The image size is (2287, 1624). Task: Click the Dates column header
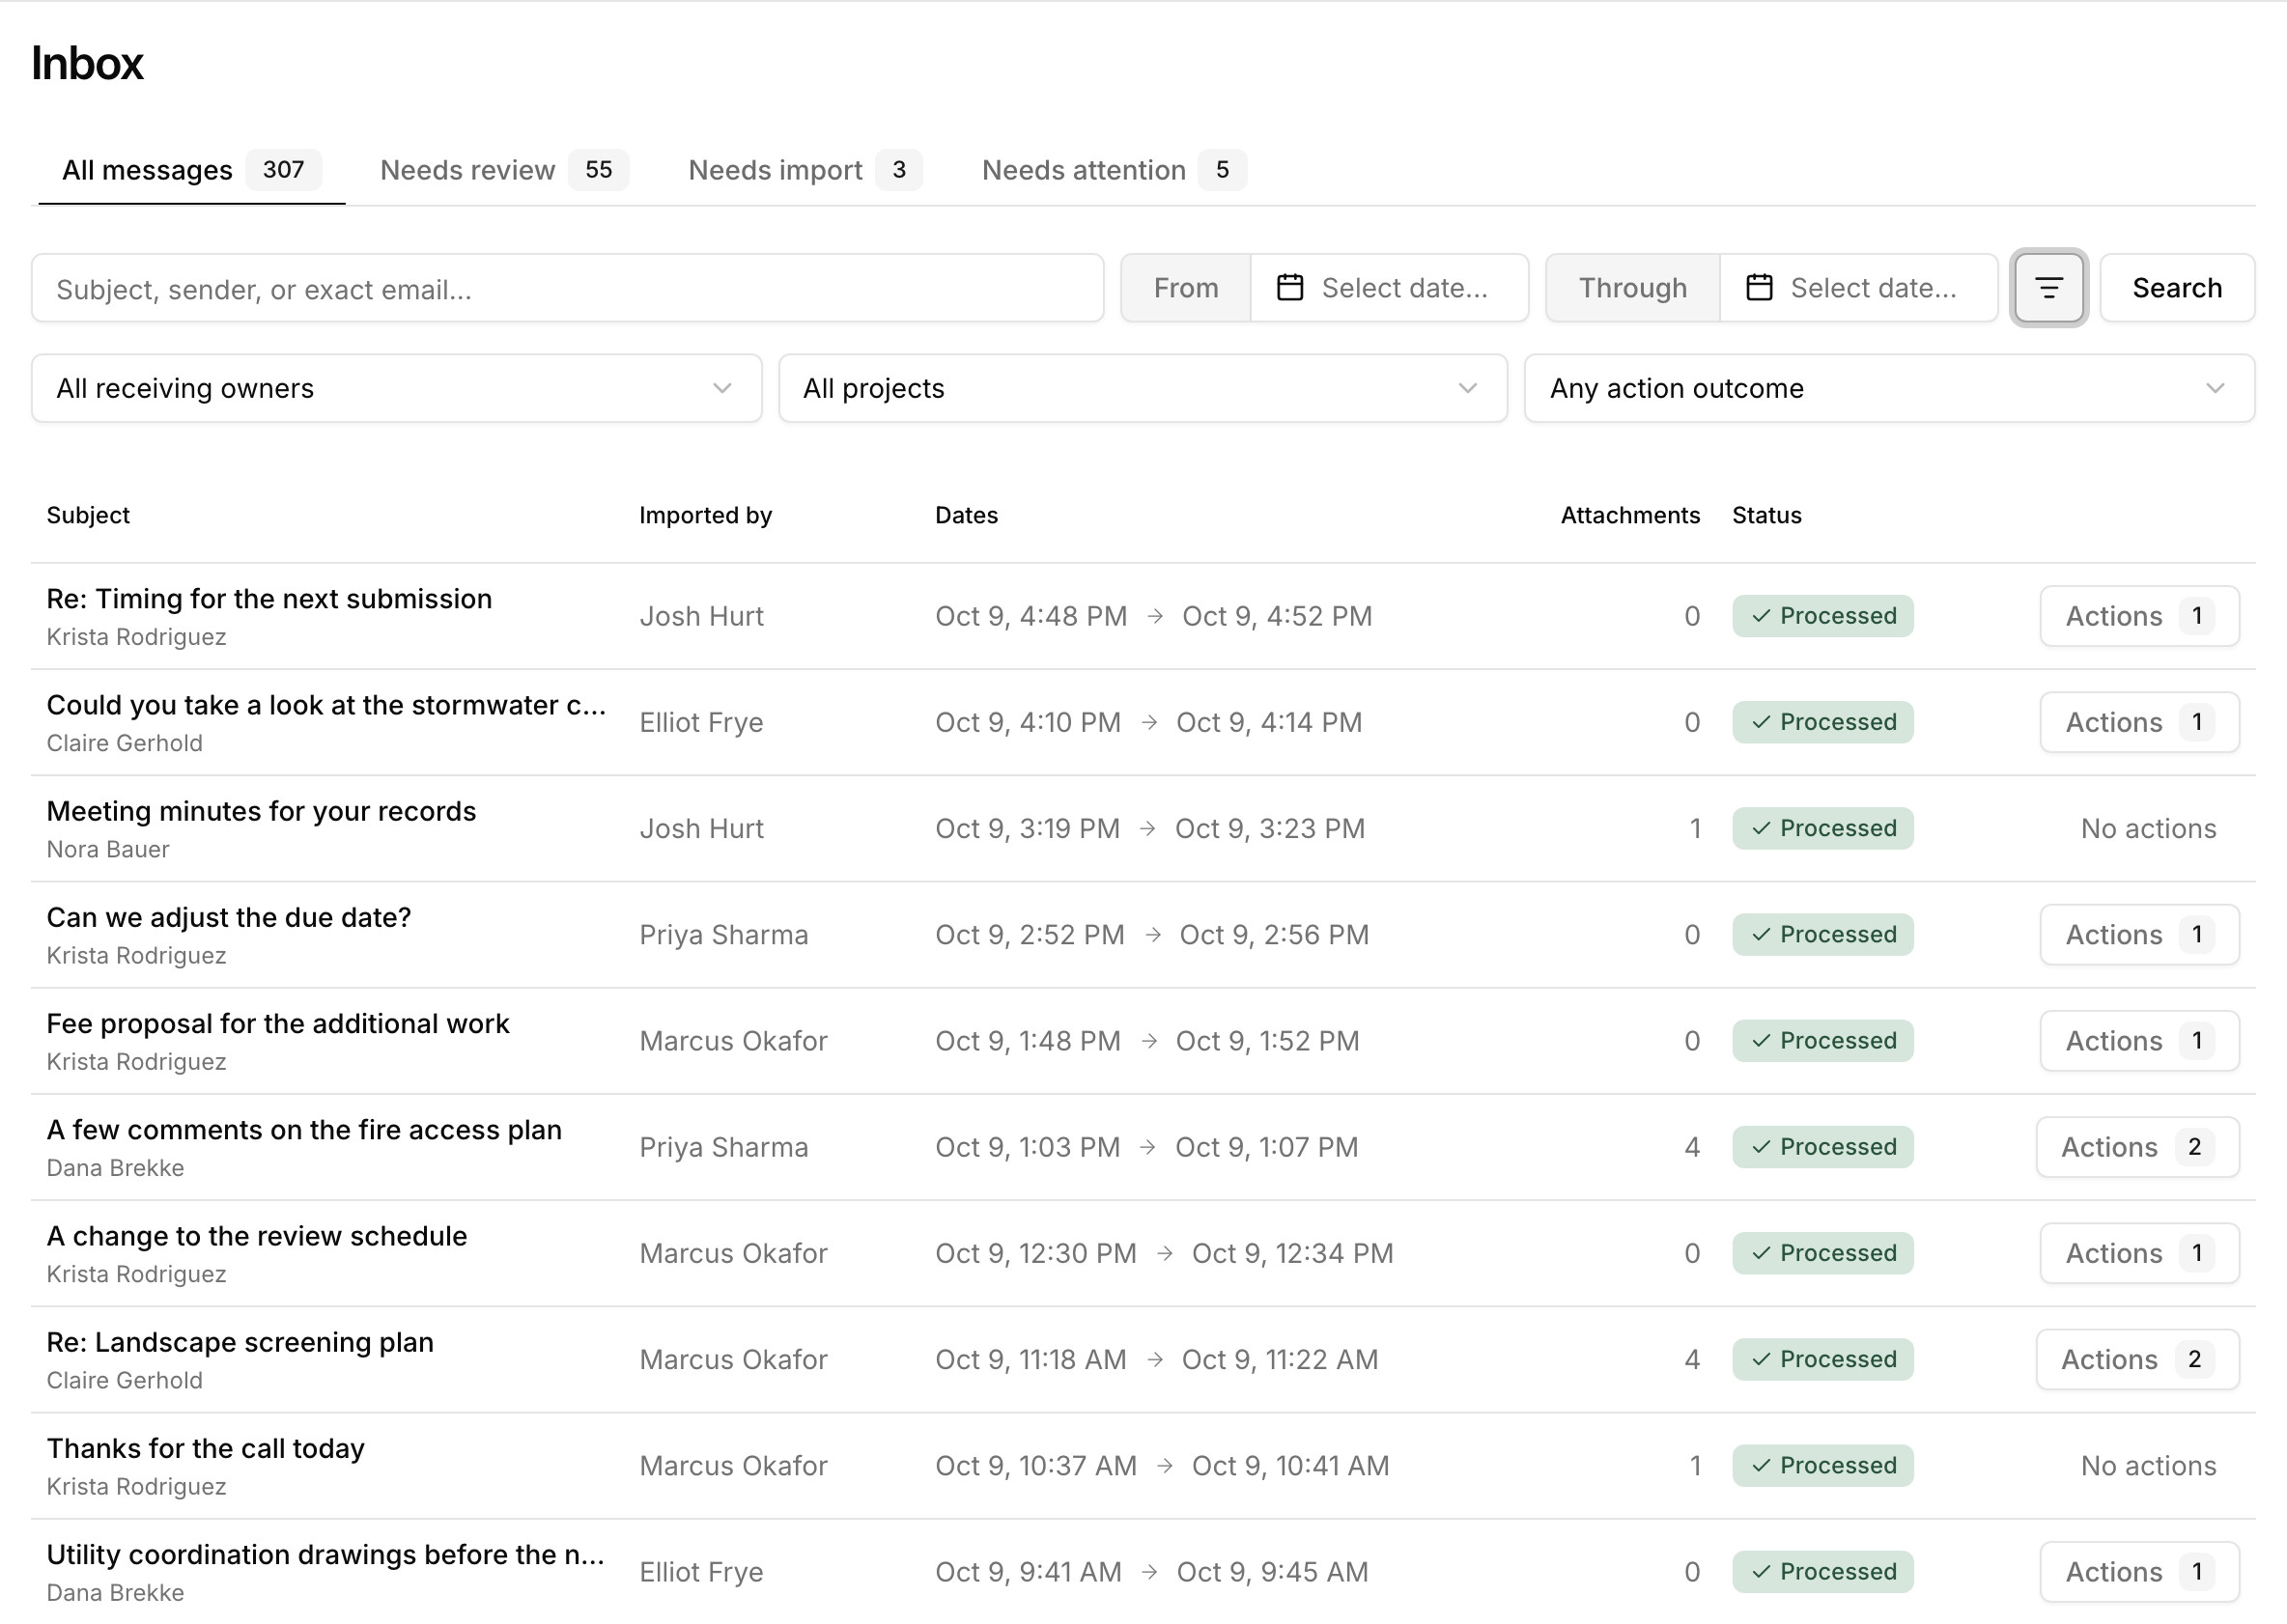[966, 515]
